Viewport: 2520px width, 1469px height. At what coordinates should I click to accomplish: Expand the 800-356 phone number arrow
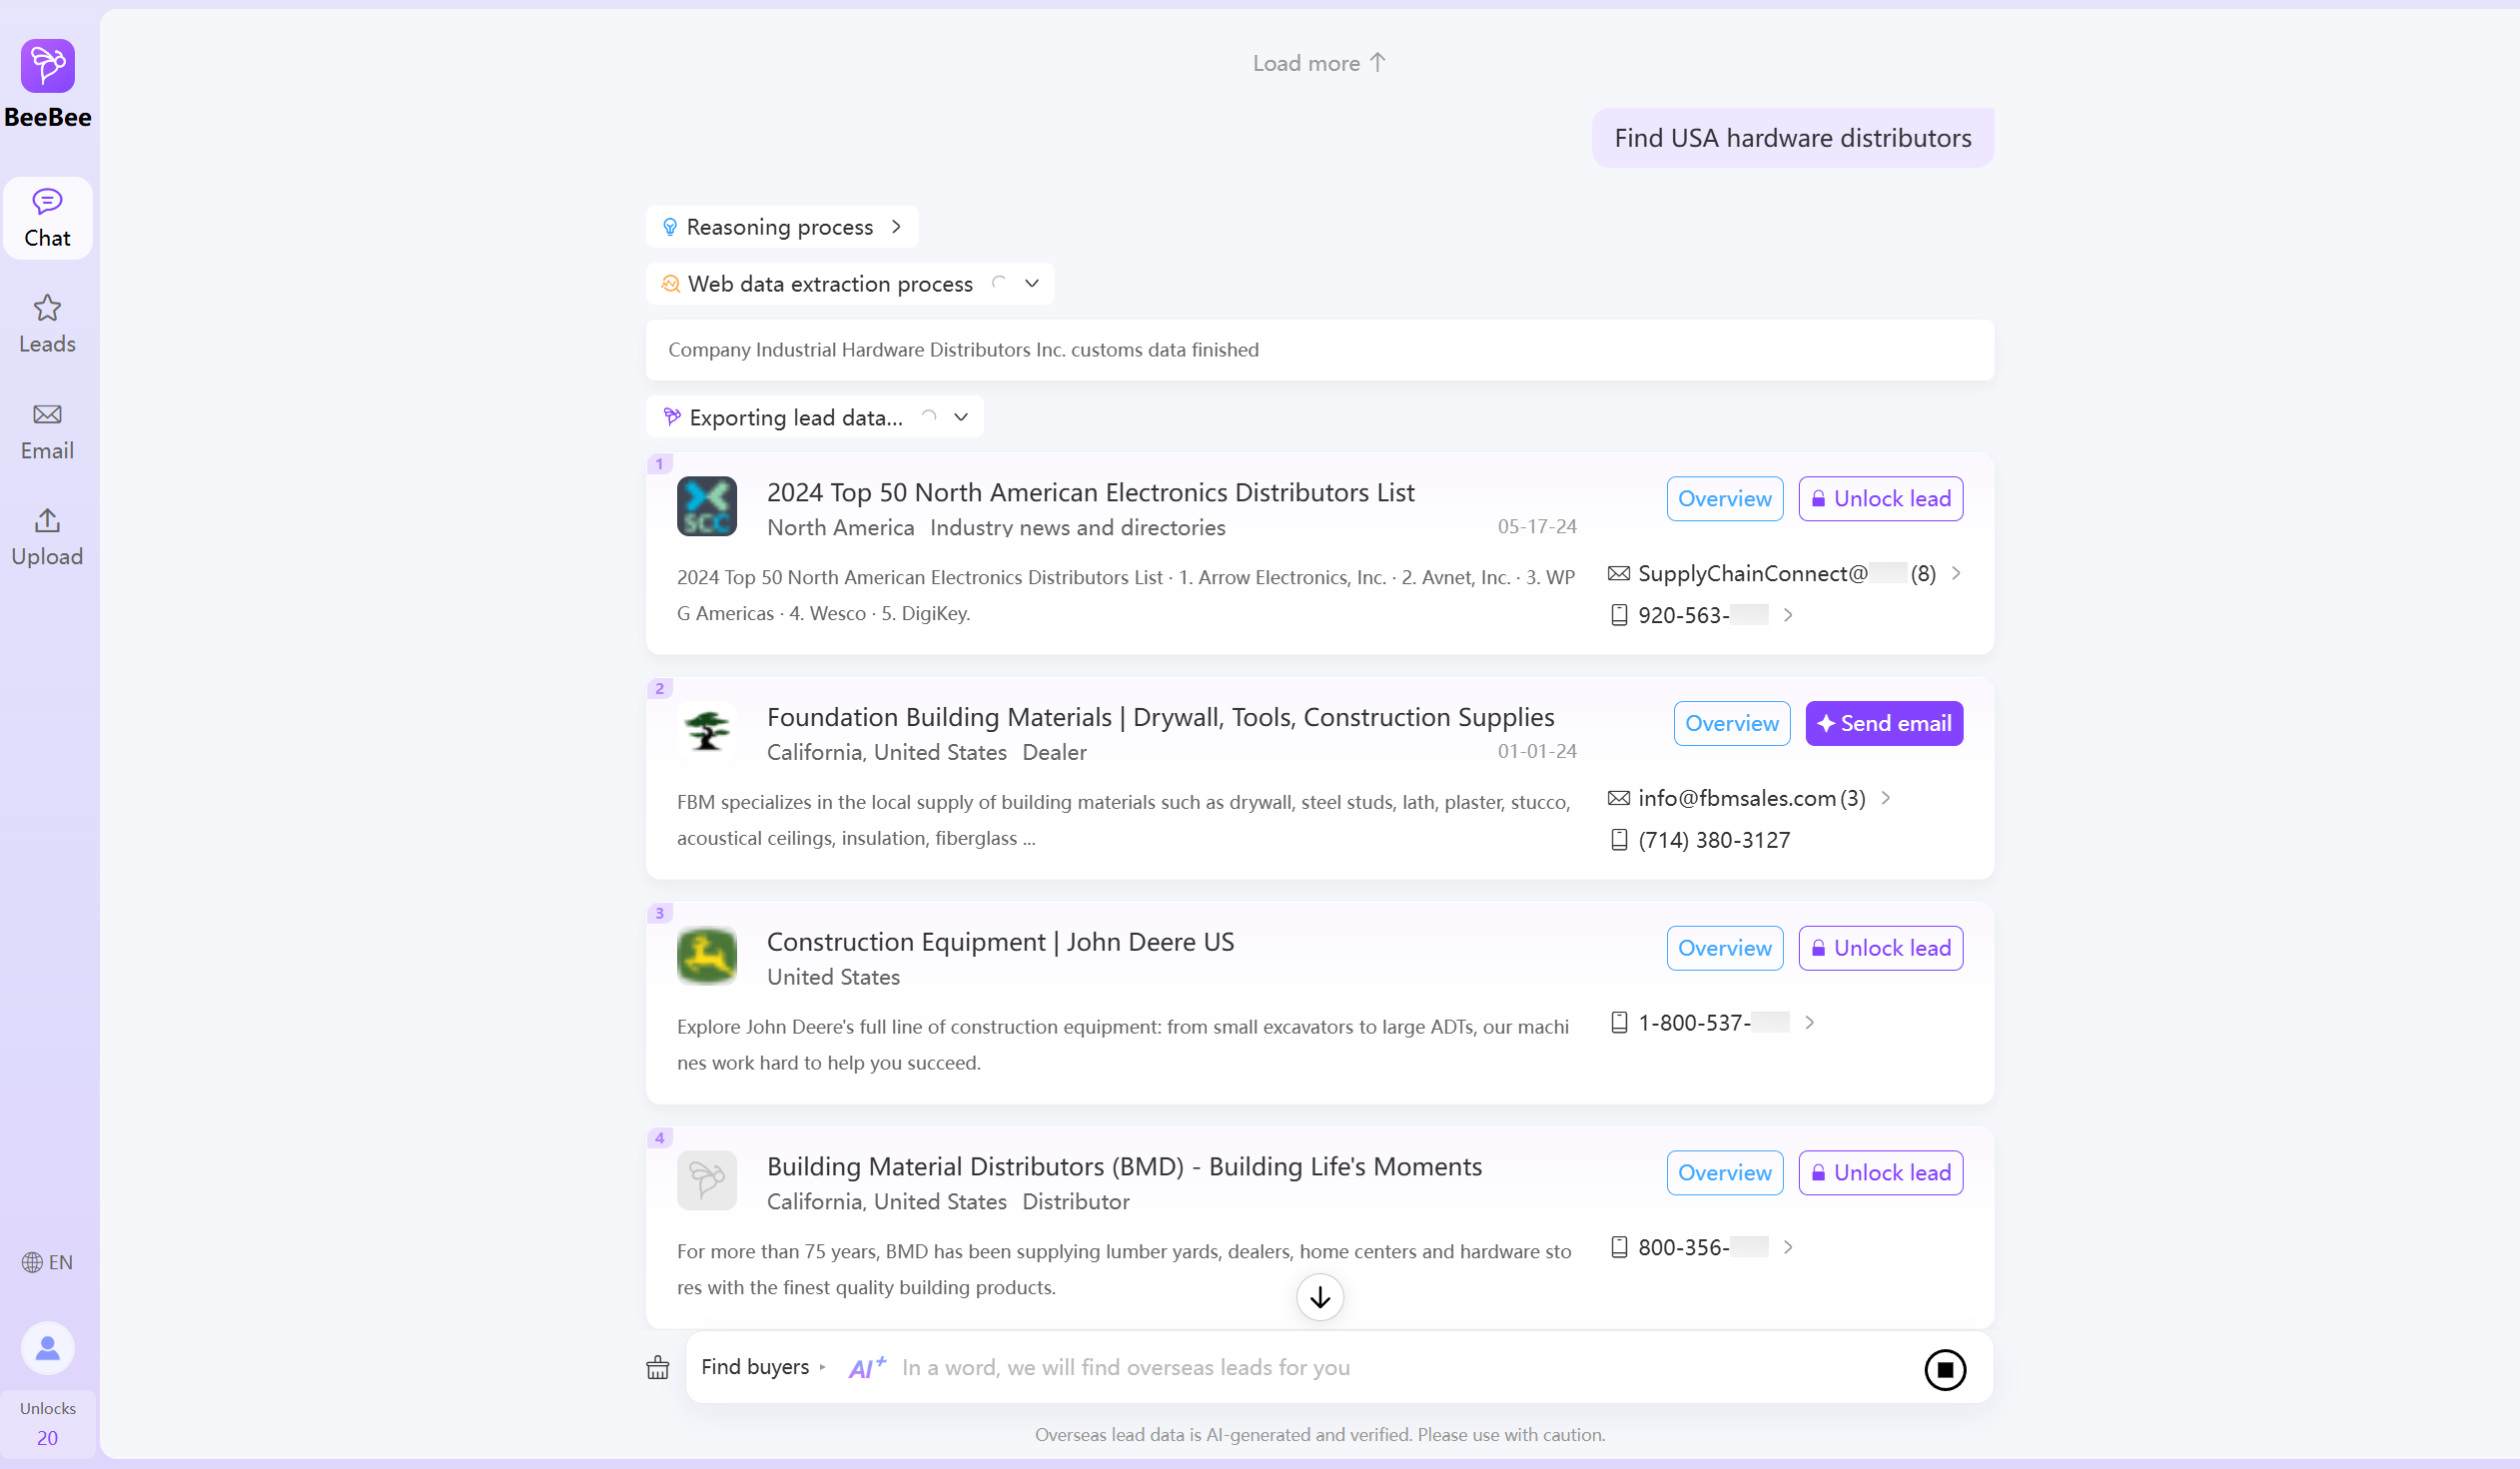(1788, 1247)
